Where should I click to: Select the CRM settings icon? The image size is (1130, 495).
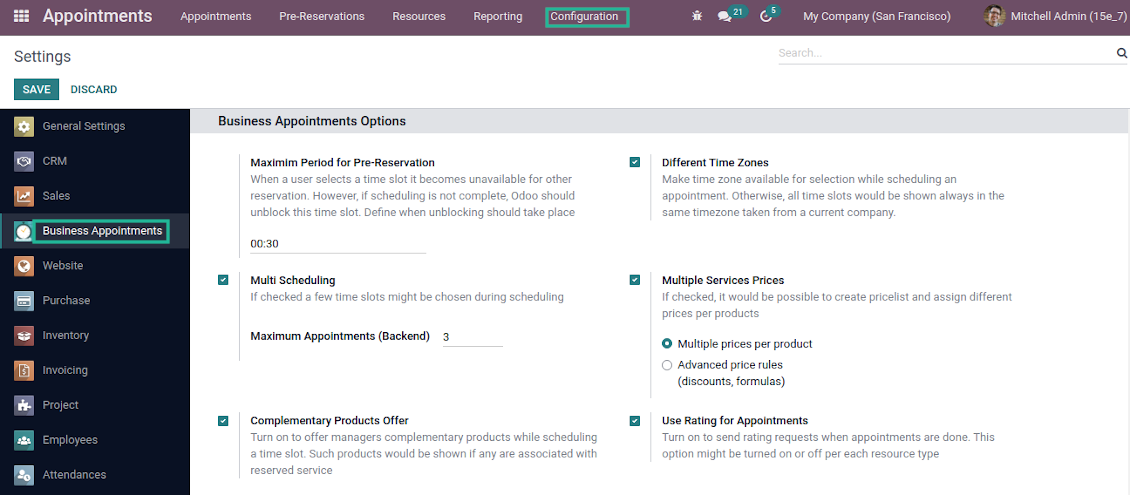coord(24,161)
